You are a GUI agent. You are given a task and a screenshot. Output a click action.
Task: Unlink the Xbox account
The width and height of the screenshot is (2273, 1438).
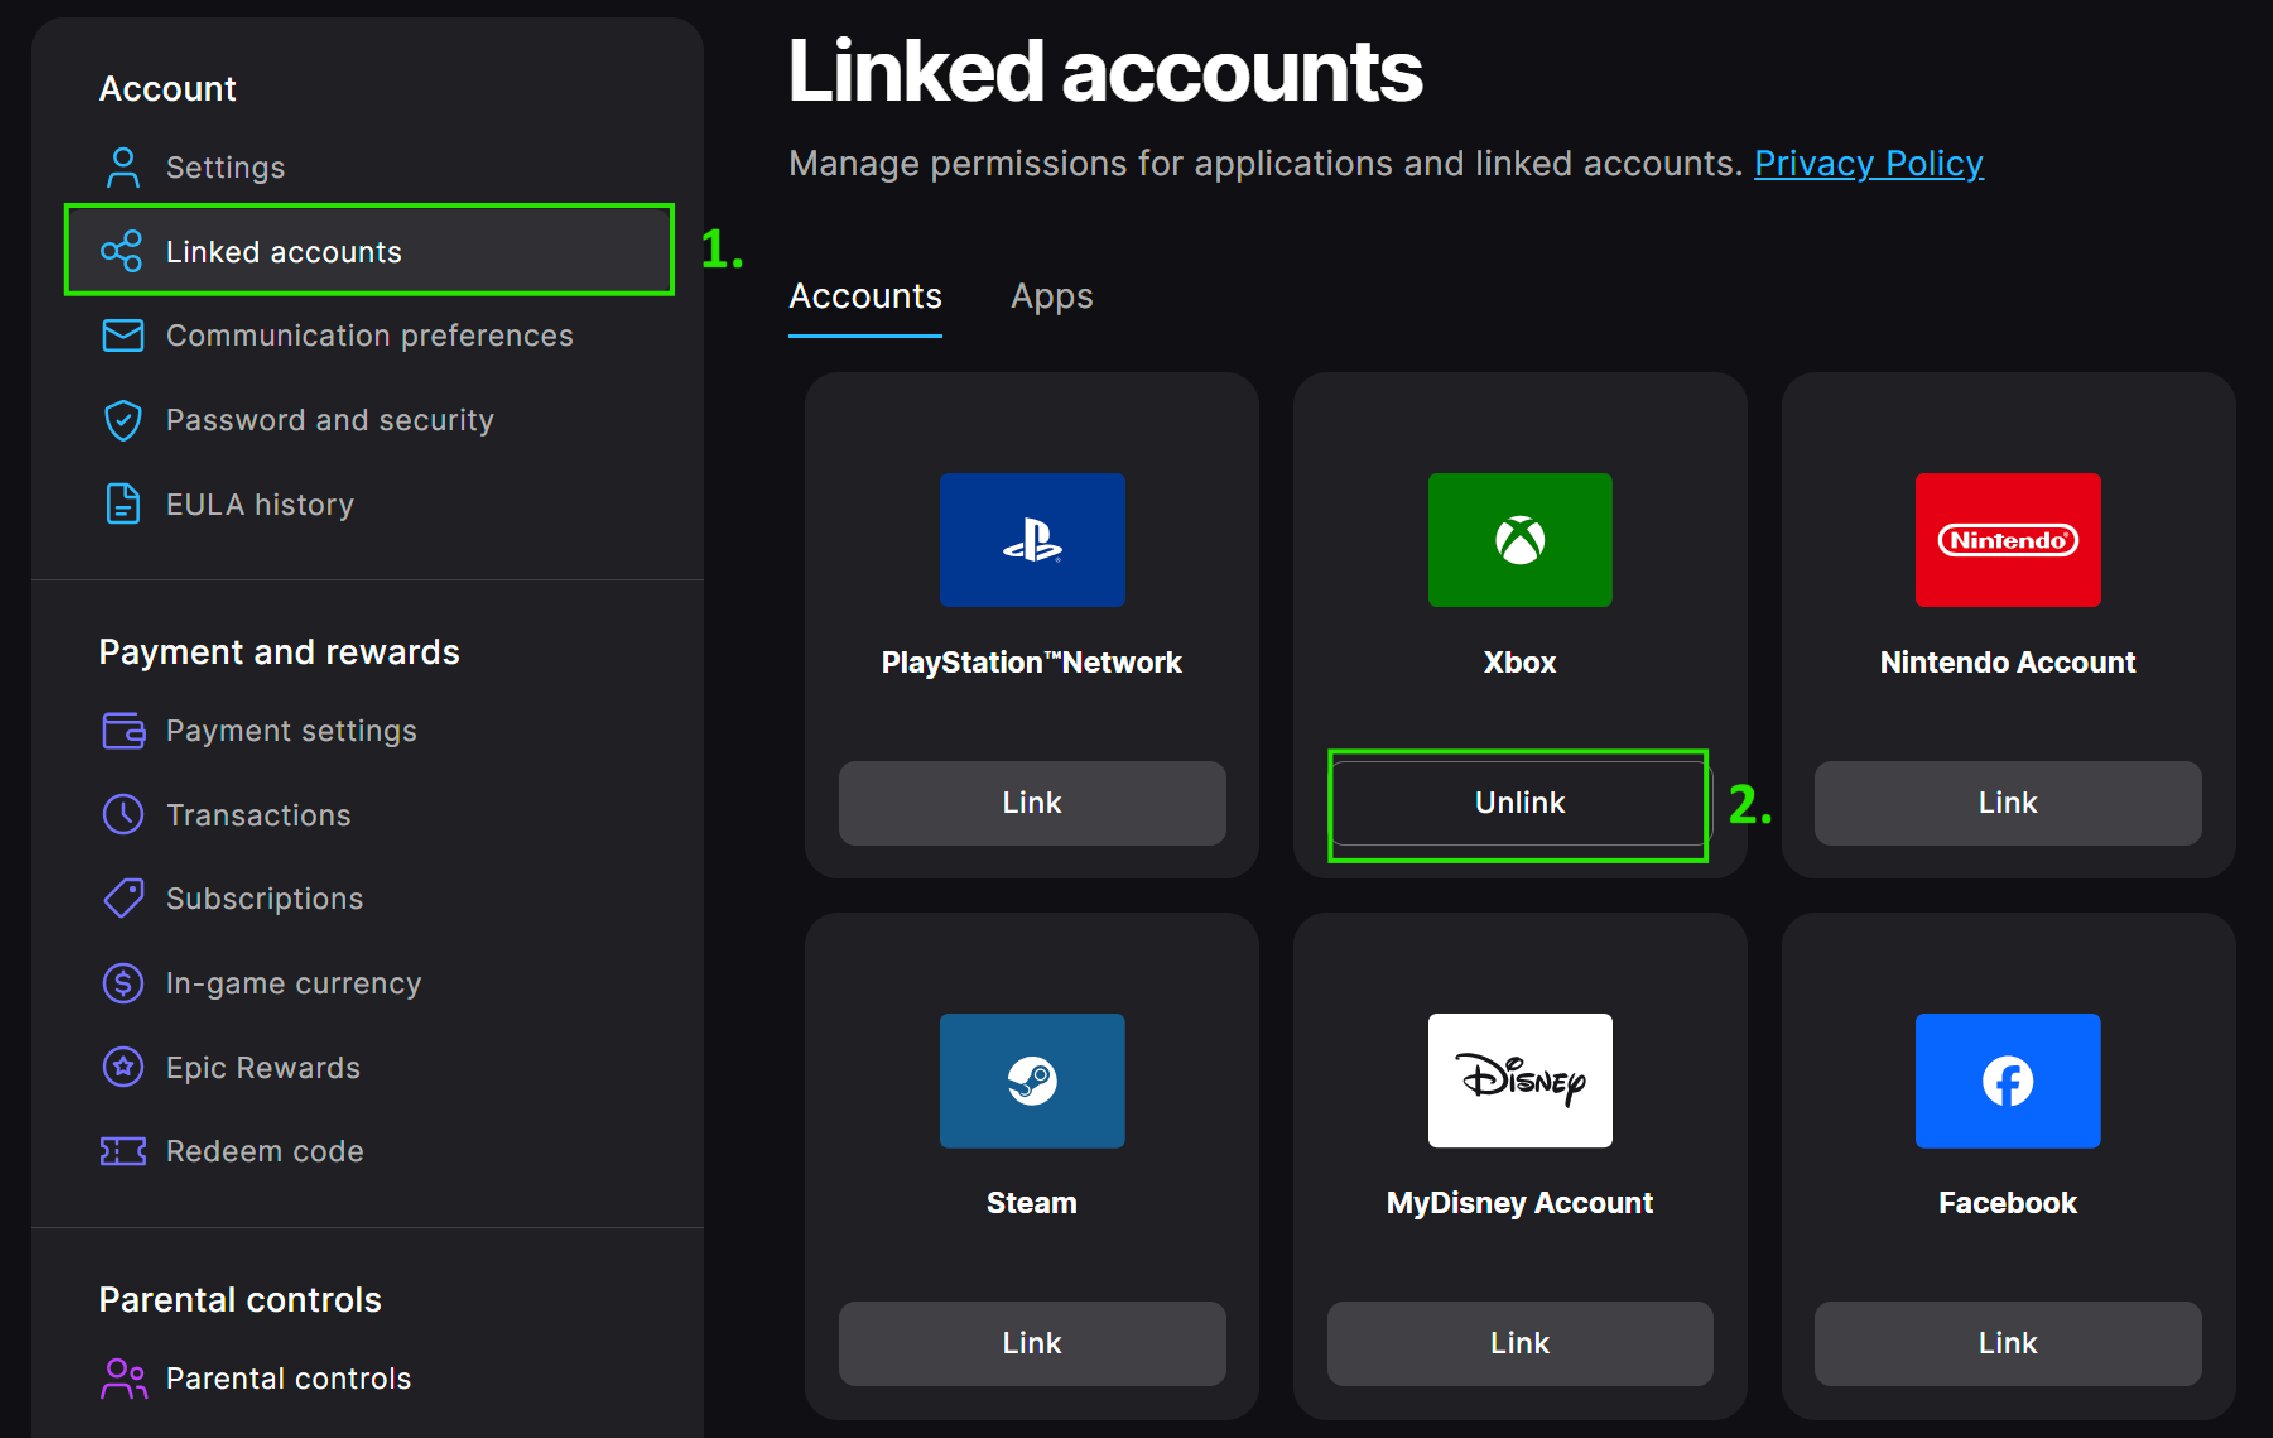[x=1518, y=803]
